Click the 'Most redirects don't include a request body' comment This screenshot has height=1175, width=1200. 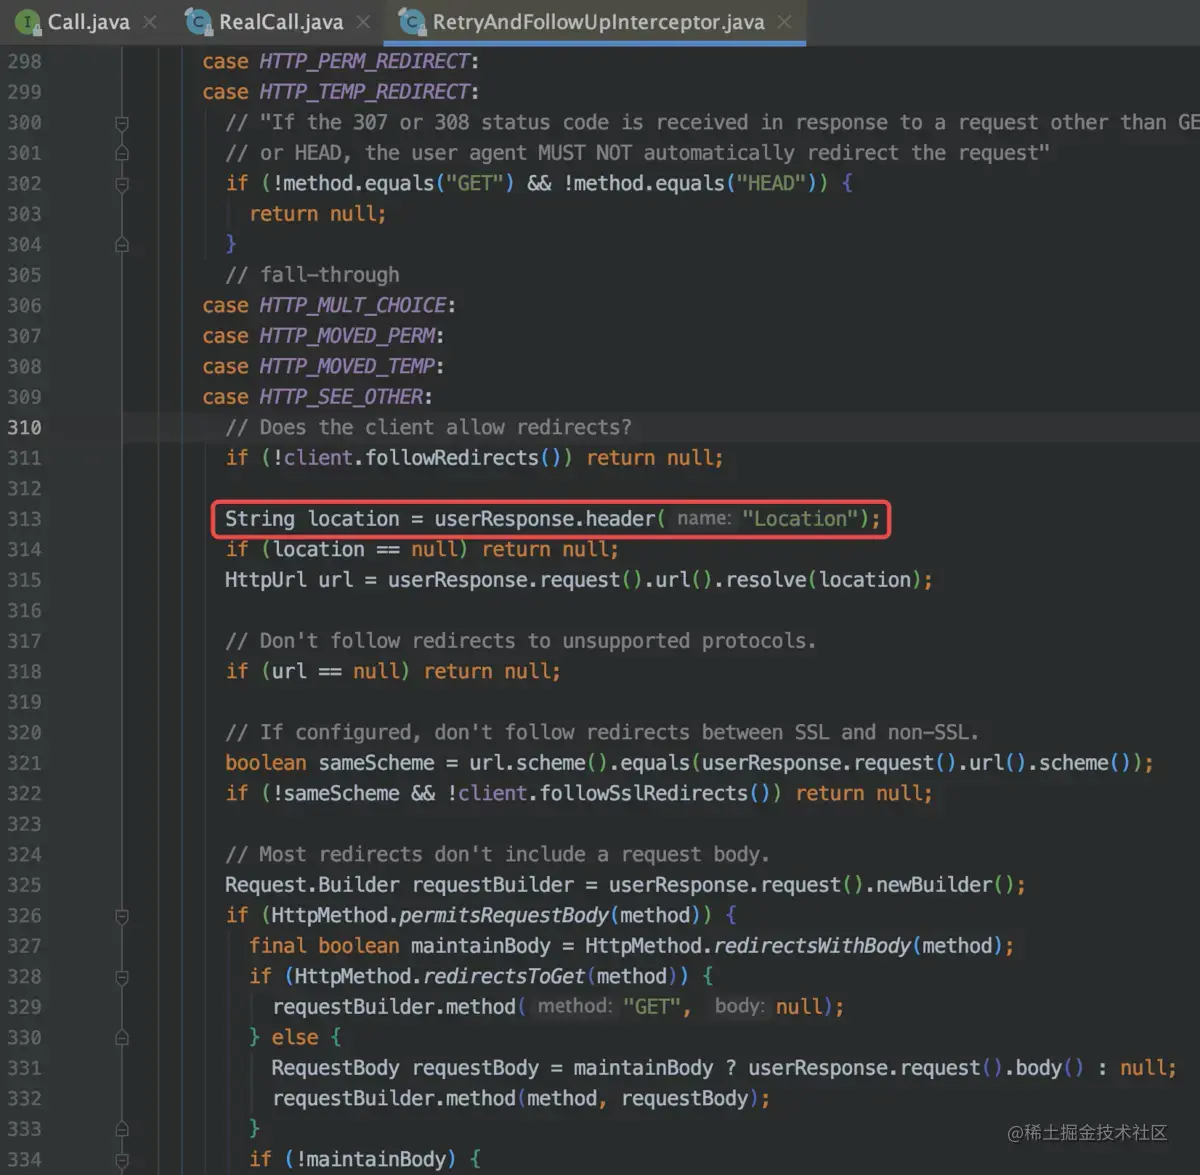[x=497, y=855]
